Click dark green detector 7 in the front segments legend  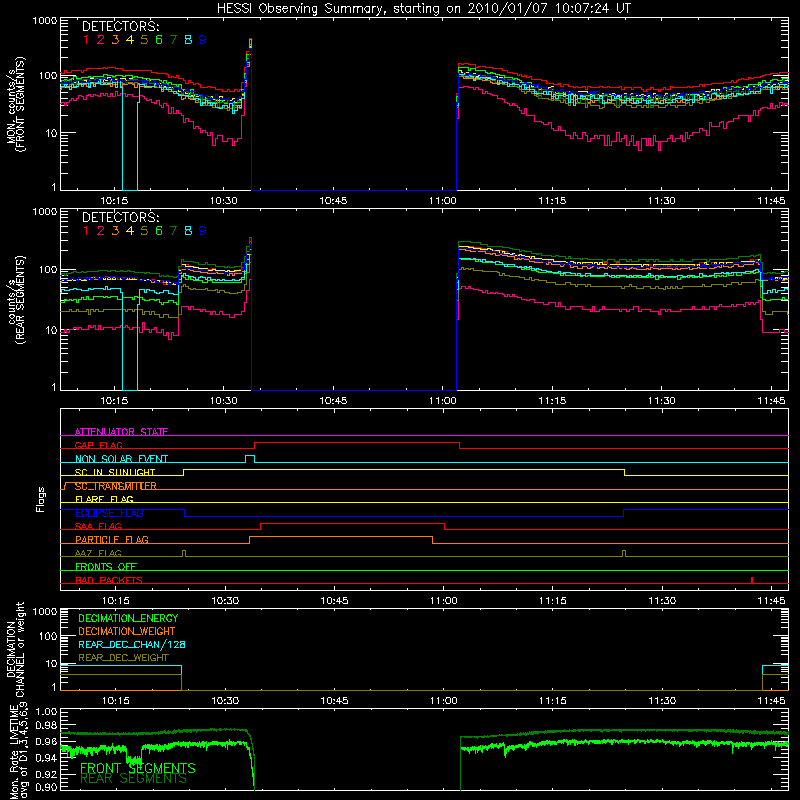173,40
